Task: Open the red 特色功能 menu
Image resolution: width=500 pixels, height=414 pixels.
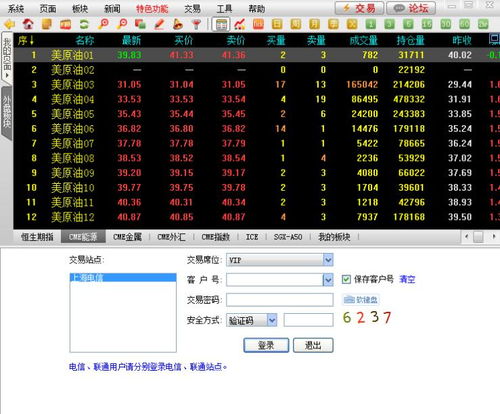Action: [152, 9]
